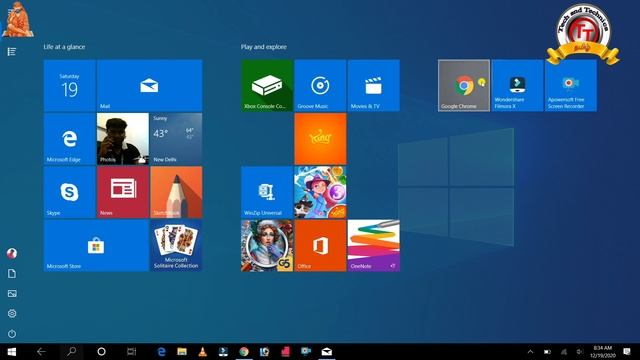Open the taskbar Search magnifier

[72, 351]
